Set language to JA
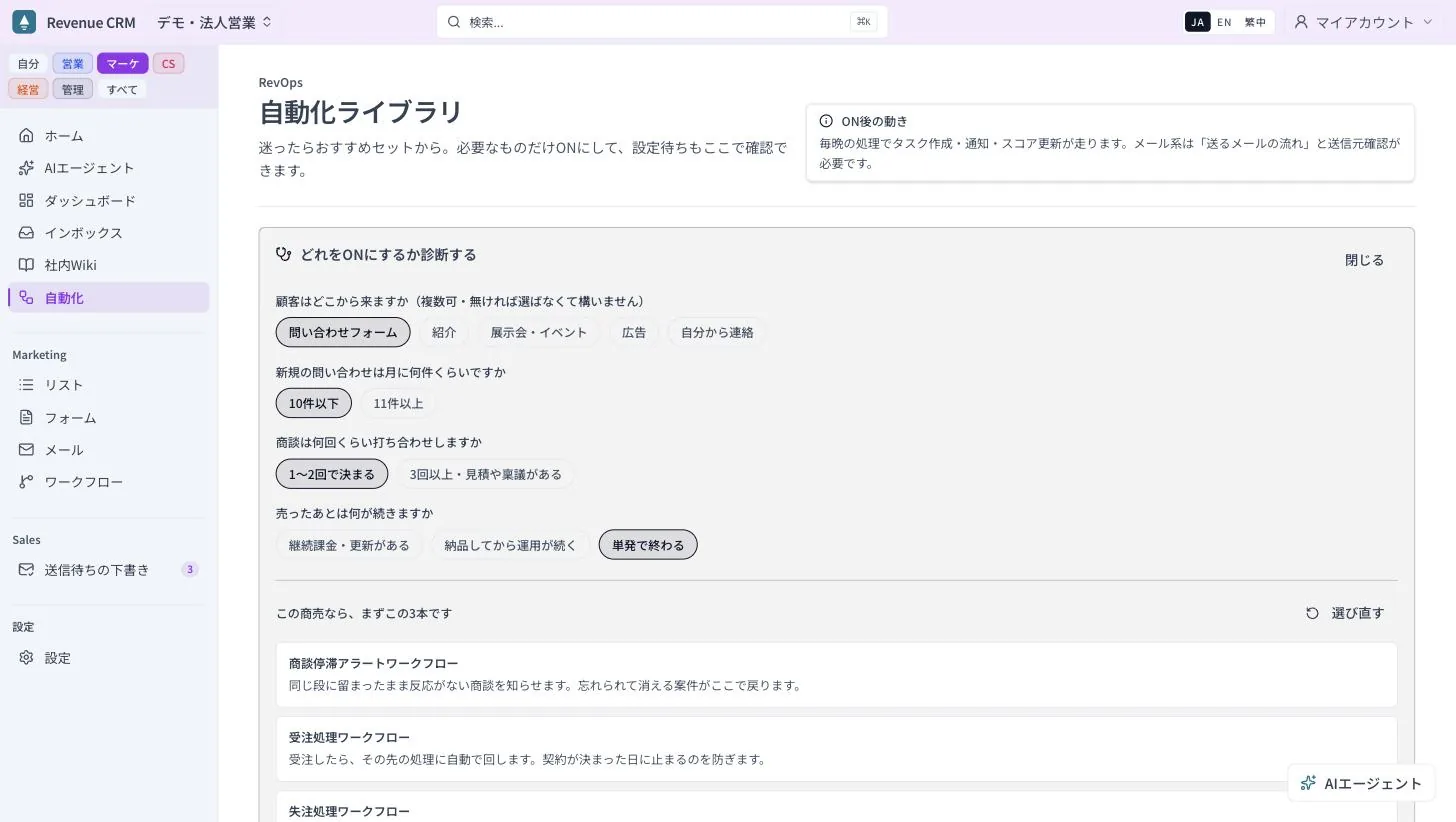This screenshot has width=1456, height=822. (x=1197, y=22)
